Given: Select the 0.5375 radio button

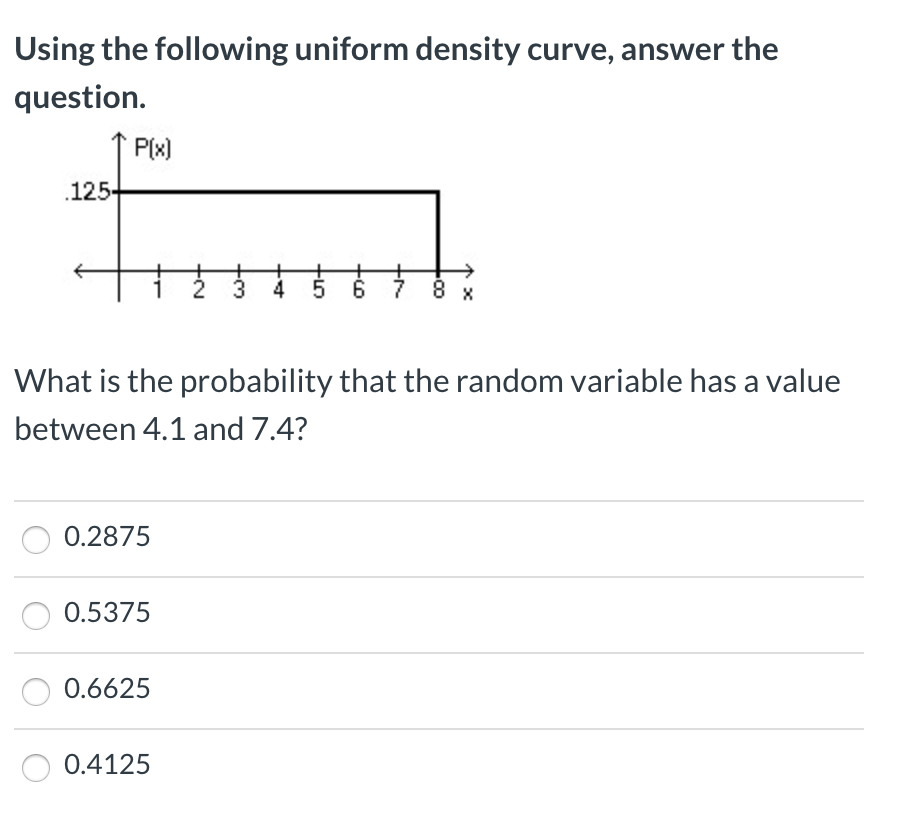Looking at the screenshot, I should pyautogui.click(x=36, y=615).
